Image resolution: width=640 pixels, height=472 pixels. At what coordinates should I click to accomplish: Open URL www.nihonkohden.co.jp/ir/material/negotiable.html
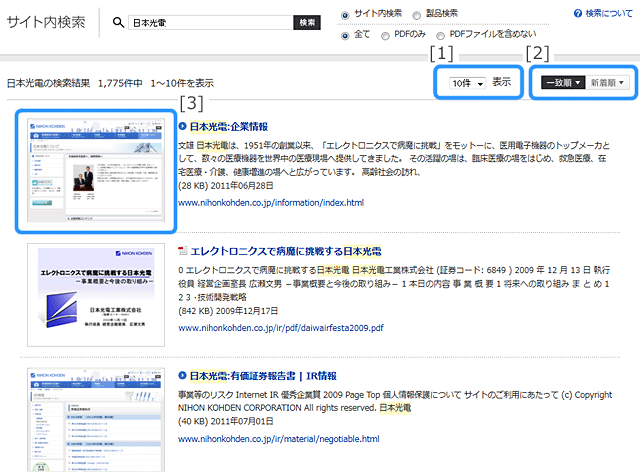pos(279,439)
